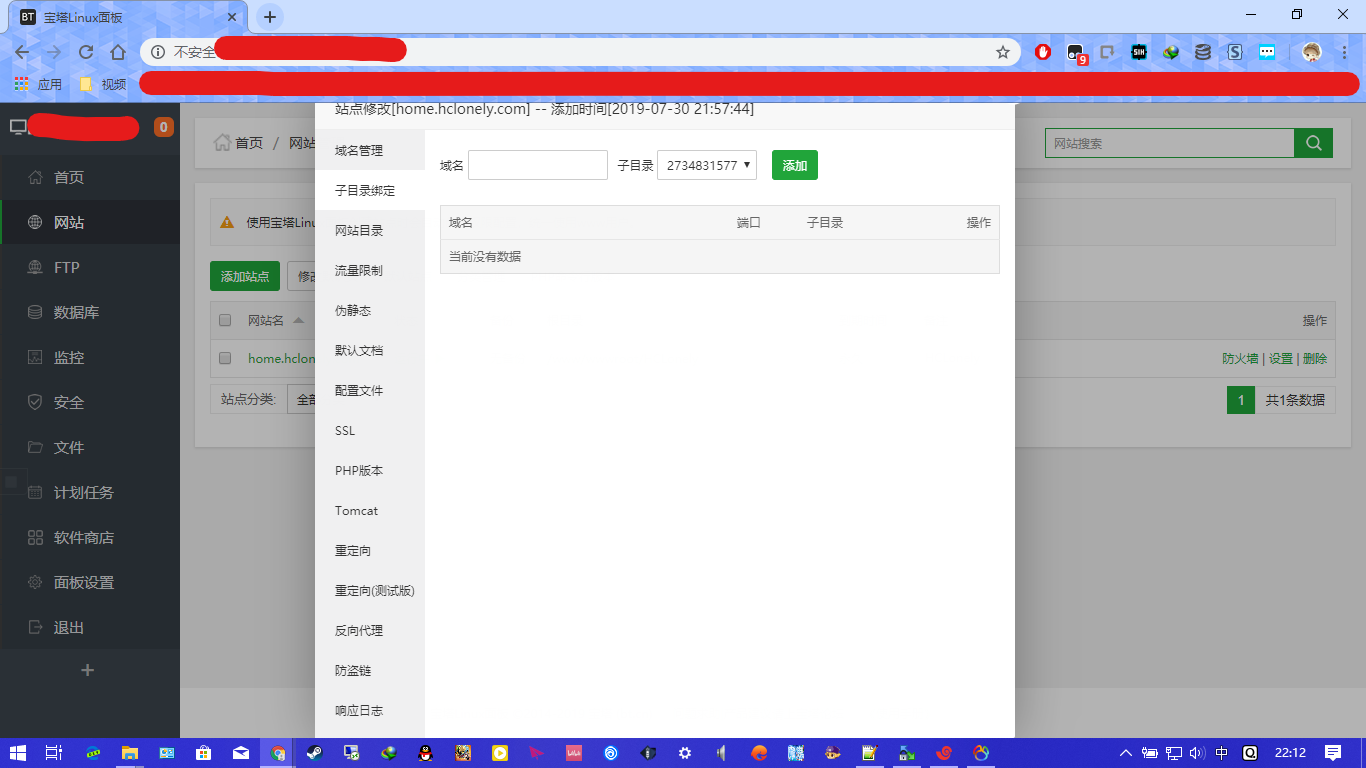Sort by 网站名 using the arrow
This screenshot has height=768, width=1366.
(298, 321)
